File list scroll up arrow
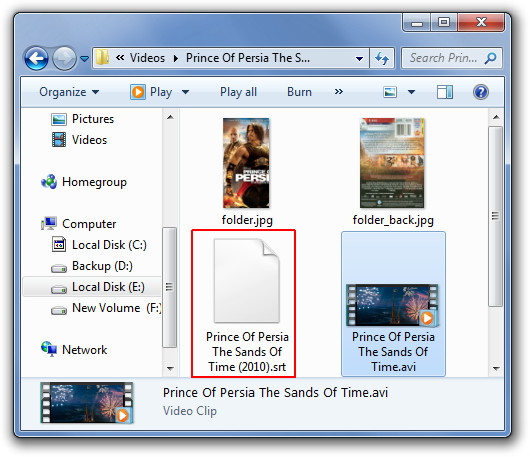The width and height of the screenshot is (530, 457). (496, 117)
